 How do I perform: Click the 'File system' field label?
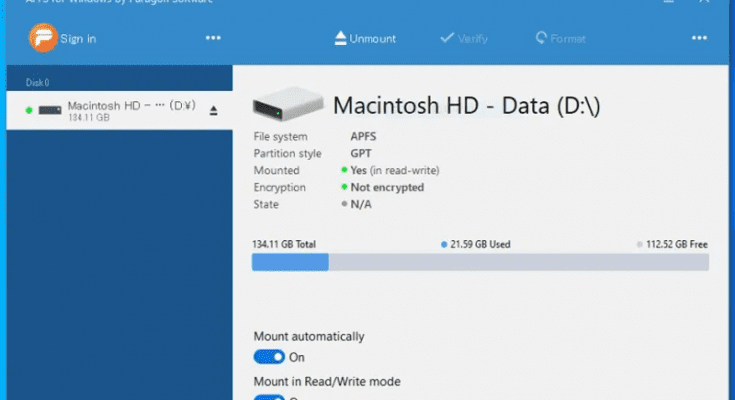point(280,136)
